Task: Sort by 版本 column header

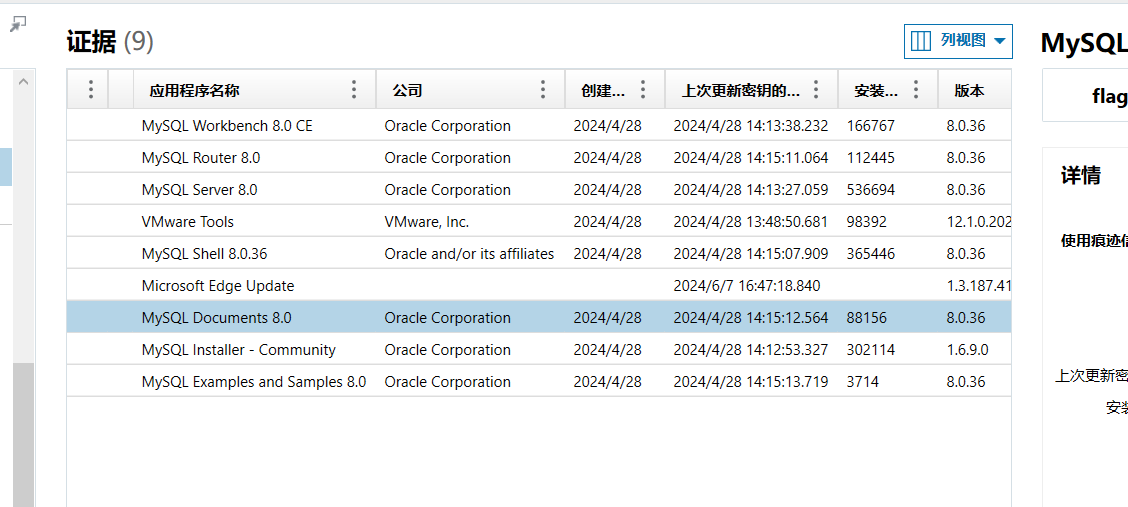Action: click(969, 91)
